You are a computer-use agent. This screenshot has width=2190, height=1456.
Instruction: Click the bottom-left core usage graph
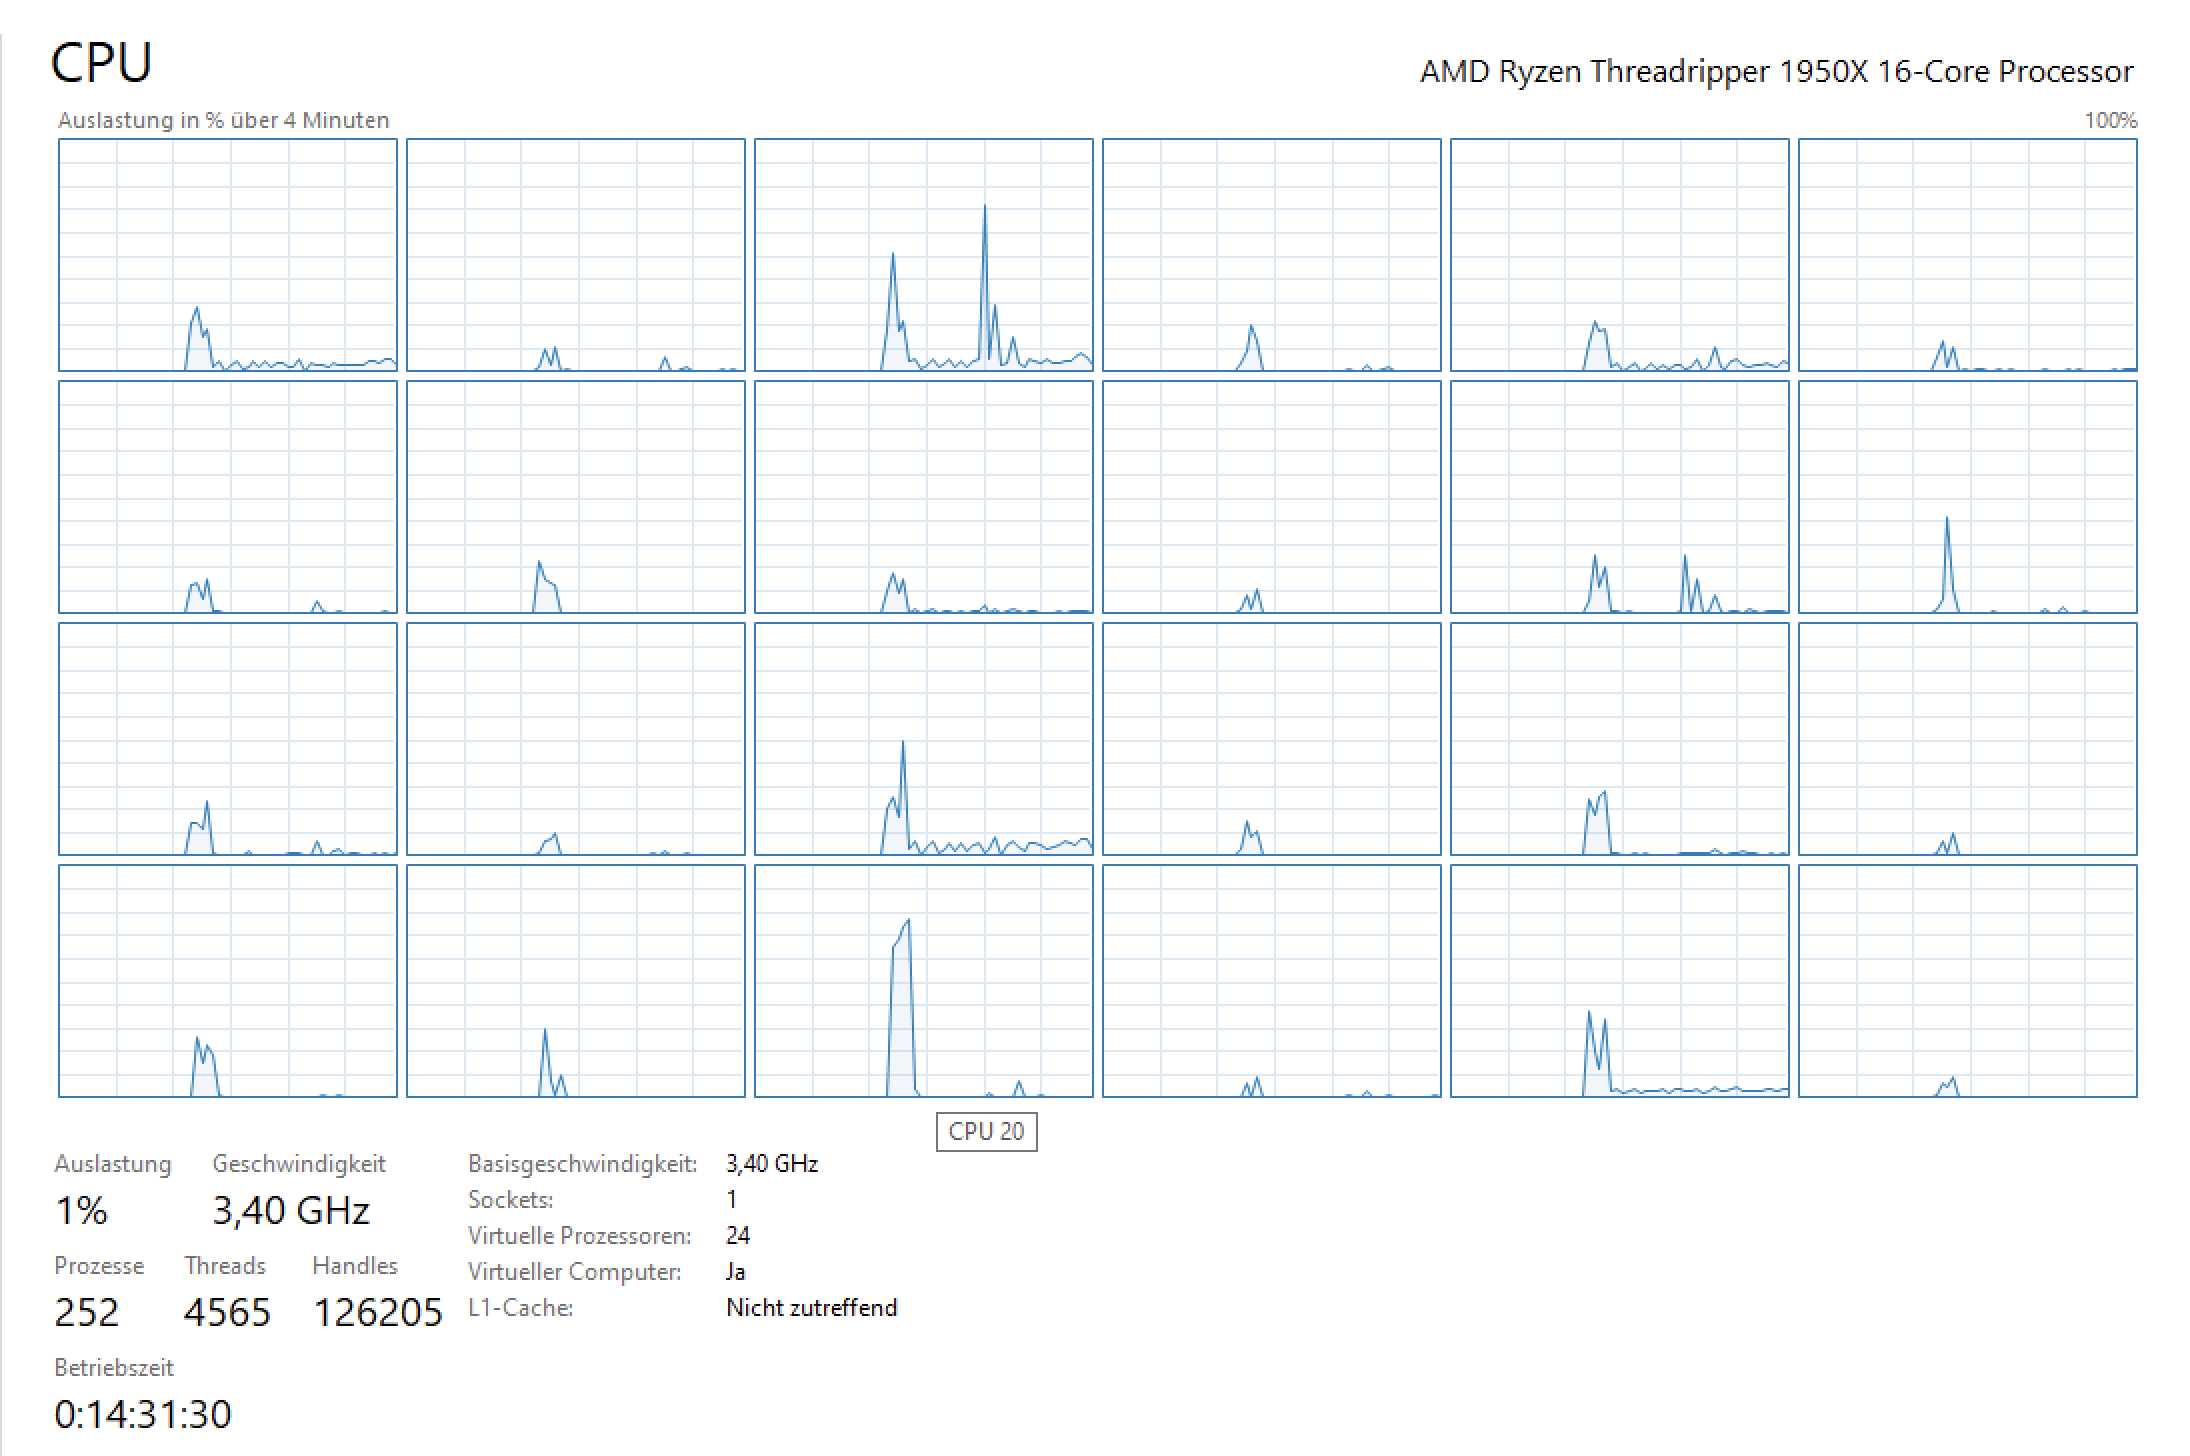click(x=228, y=981)
